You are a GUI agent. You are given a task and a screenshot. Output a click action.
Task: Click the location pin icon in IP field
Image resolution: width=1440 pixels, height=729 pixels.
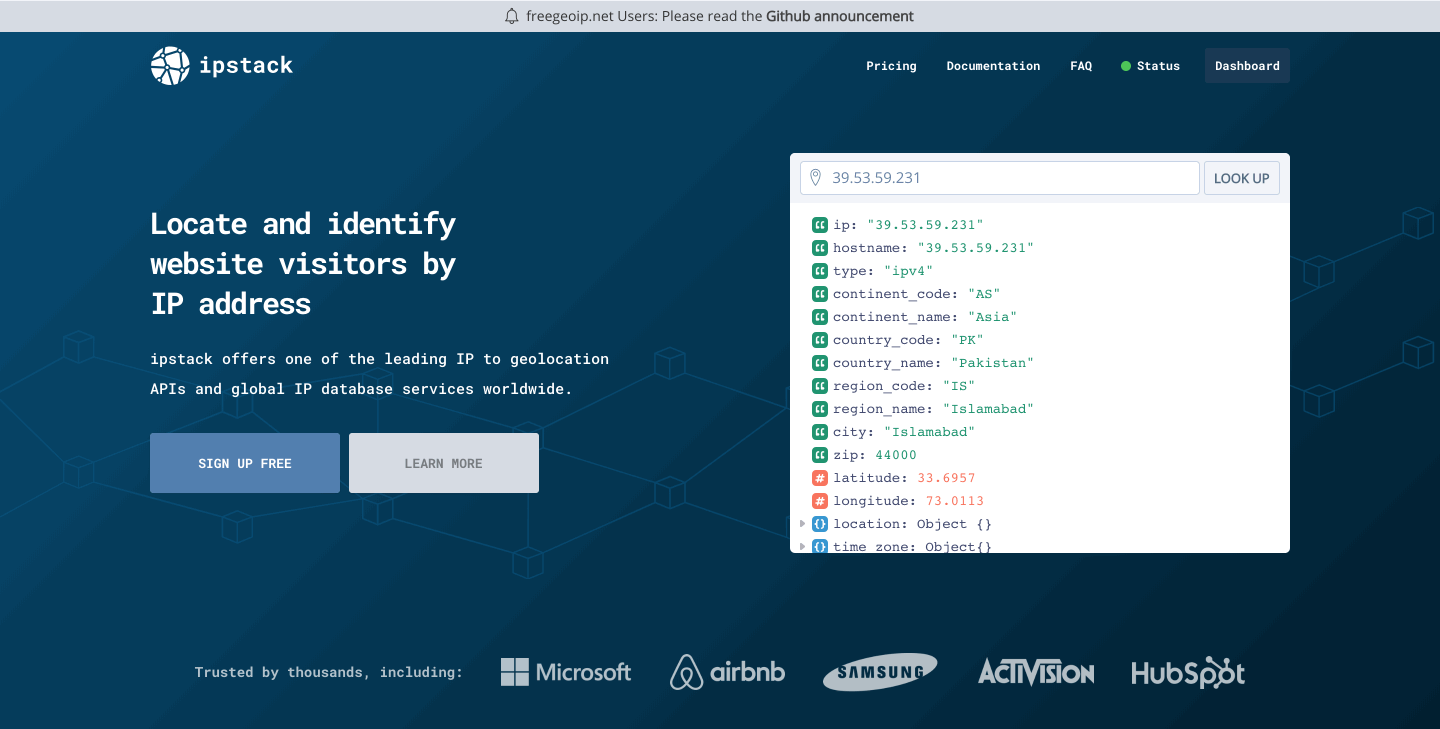[x=815, y=178]
